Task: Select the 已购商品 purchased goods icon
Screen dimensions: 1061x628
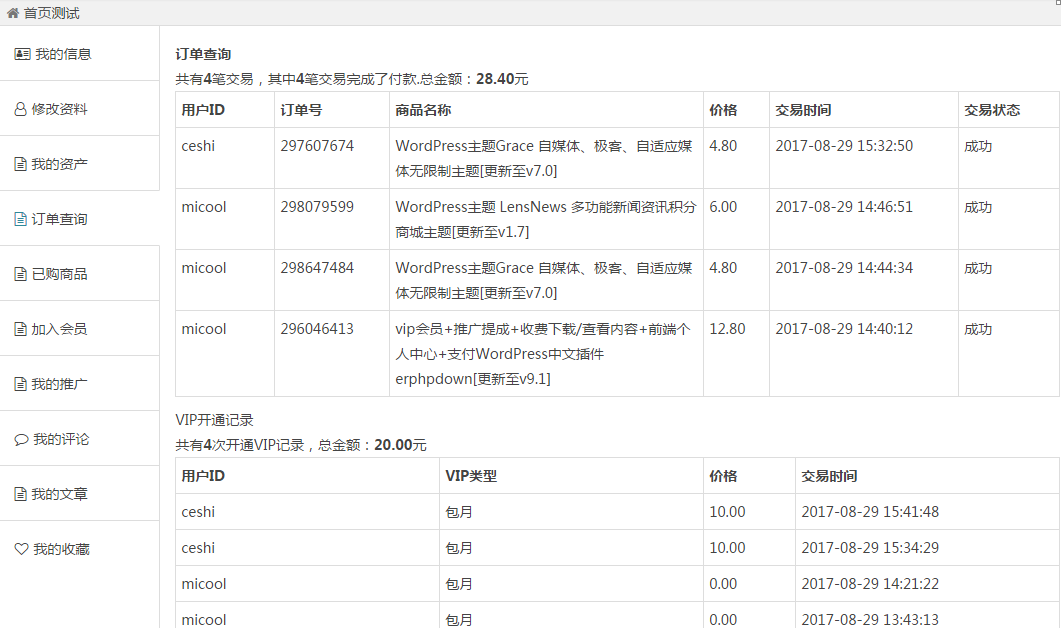Action: pos(21,272)
